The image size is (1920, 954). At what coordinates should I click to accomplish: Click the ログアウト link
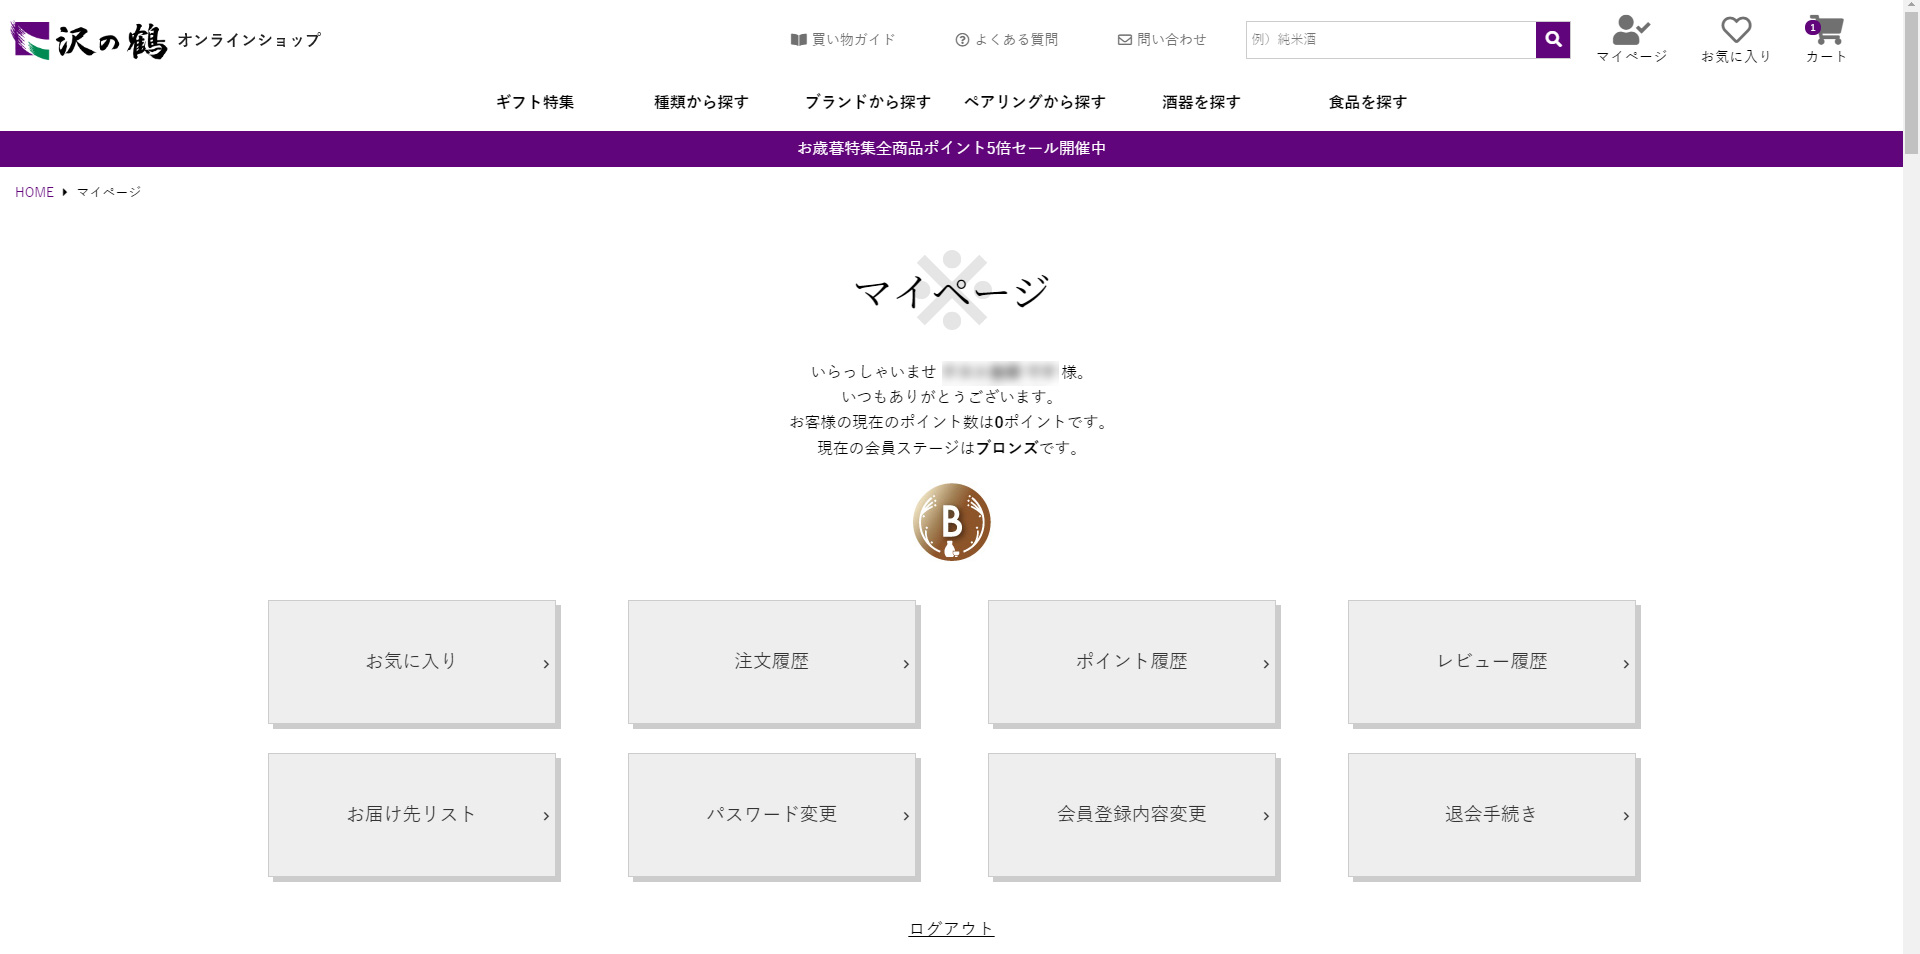coord(950,928)
